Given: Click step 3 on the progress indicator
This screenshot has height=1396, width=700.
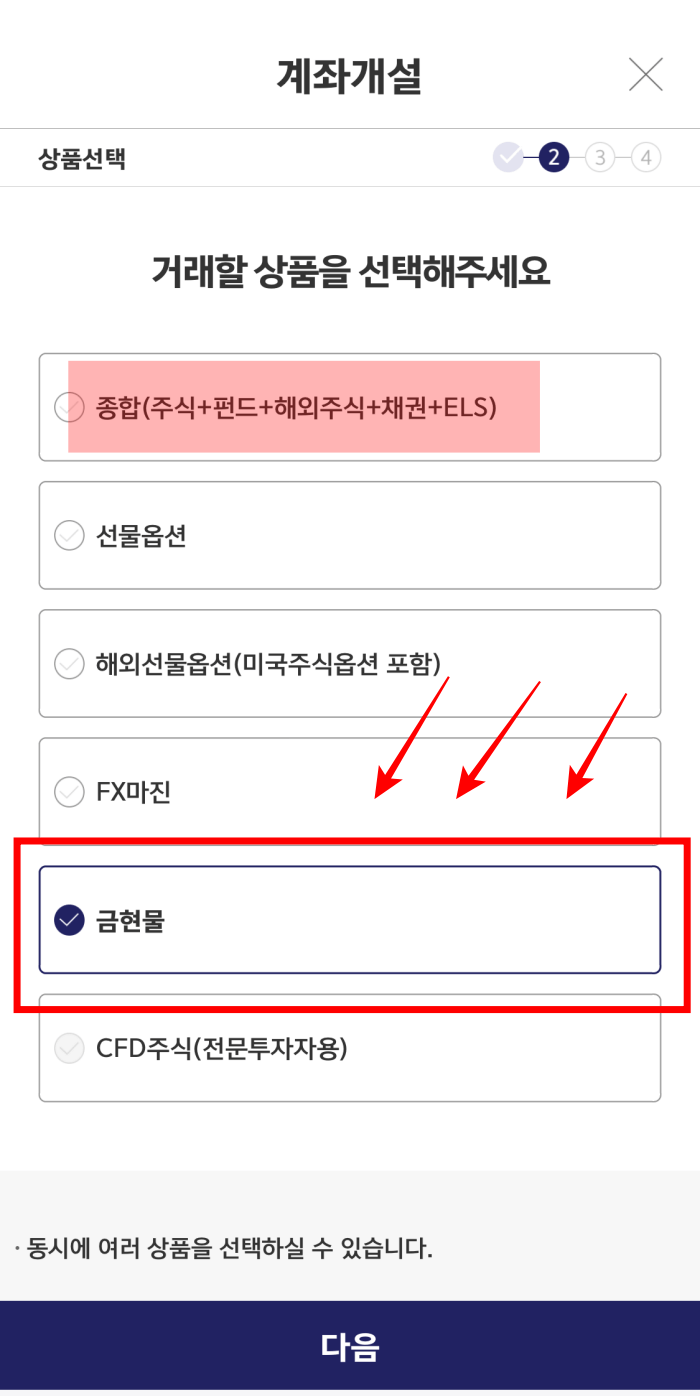Looking at the screenshot, I should 599,157.
